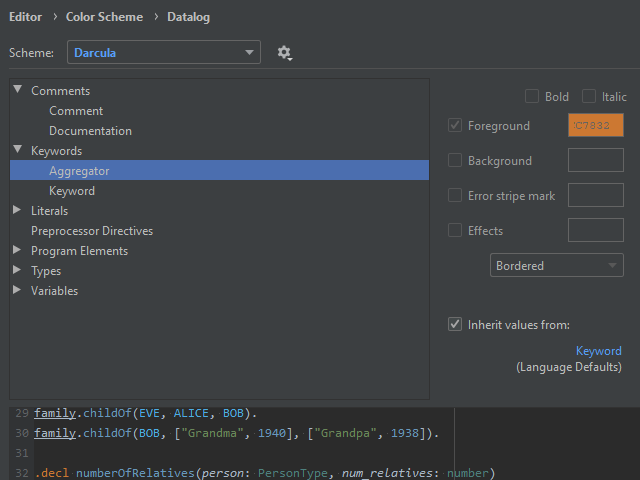640x480 pixels.
Task: Click line number 31 in preview gutter
Action: (22, 453)
